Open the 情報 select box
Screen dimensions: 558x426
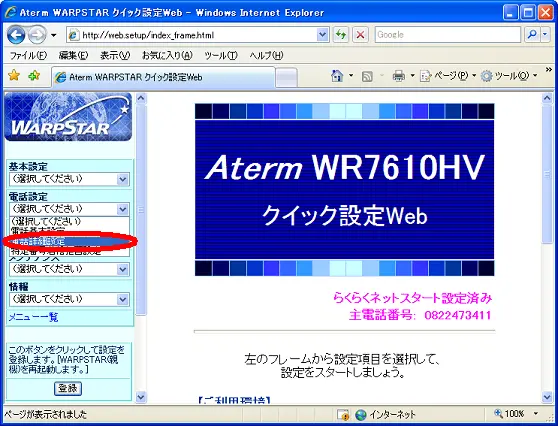coord(69,299)
